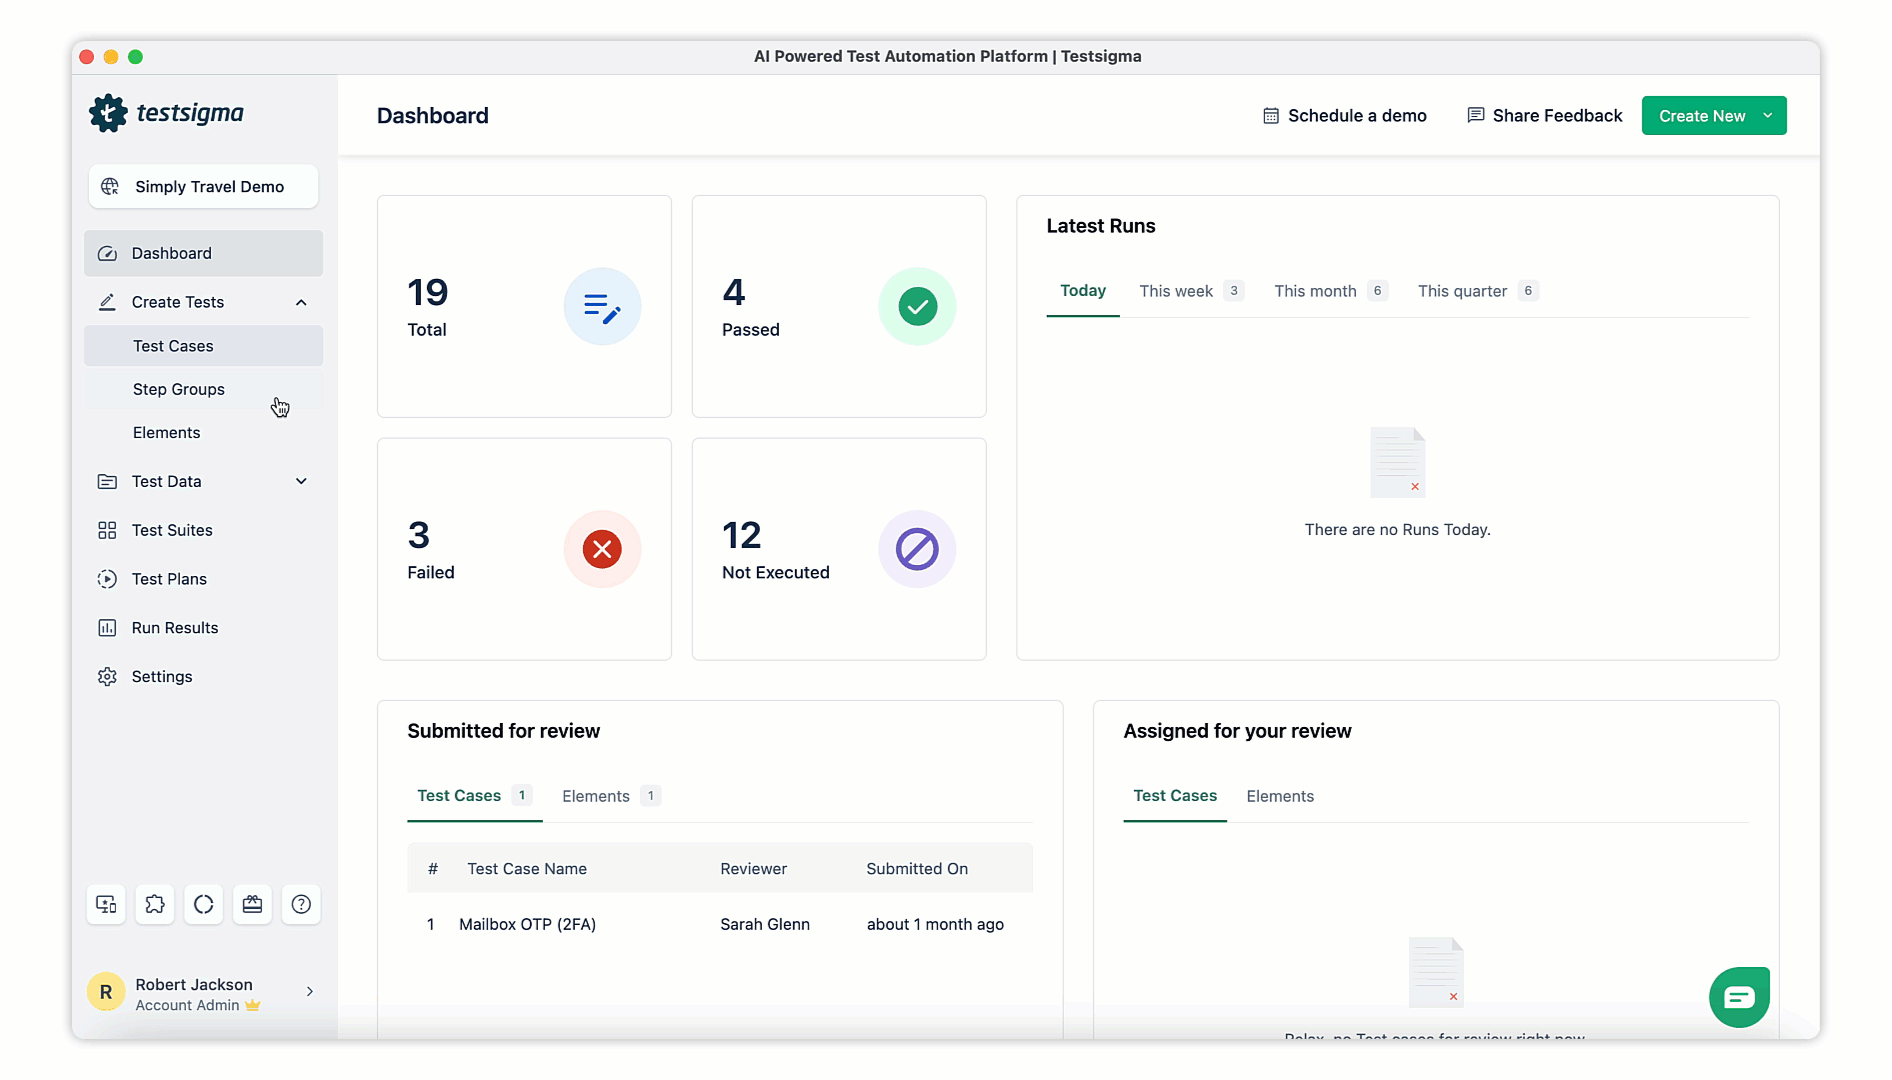The height and width of the screenshot is (1080, 1892).
Task: Open the Simply Travel Demo project selector
Action: coord(203,187)
